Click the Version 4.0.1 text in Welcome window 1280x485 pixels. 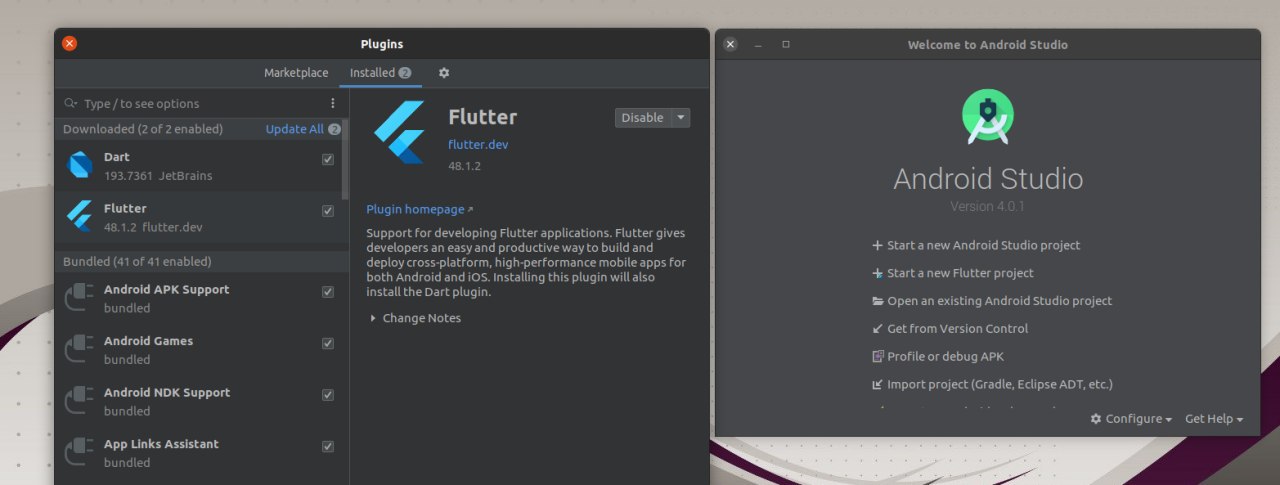coord(987,206)
